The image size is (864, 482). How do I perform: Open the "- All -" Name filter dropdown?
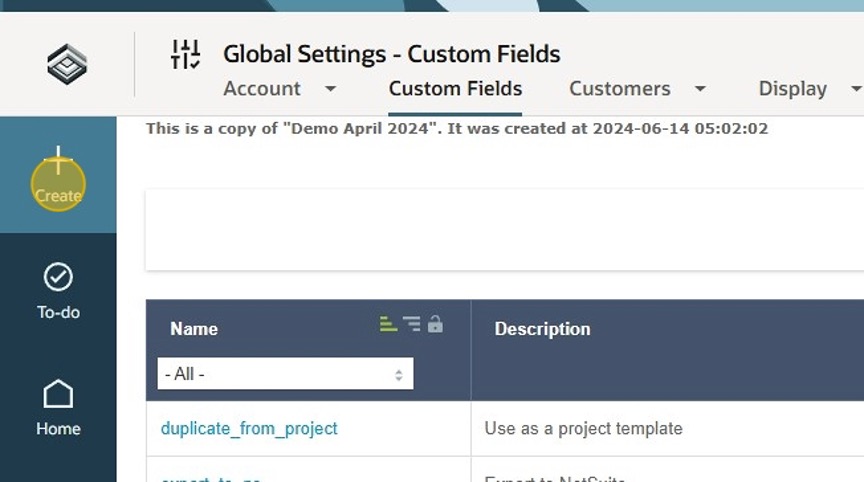click(x=285, y=374)
